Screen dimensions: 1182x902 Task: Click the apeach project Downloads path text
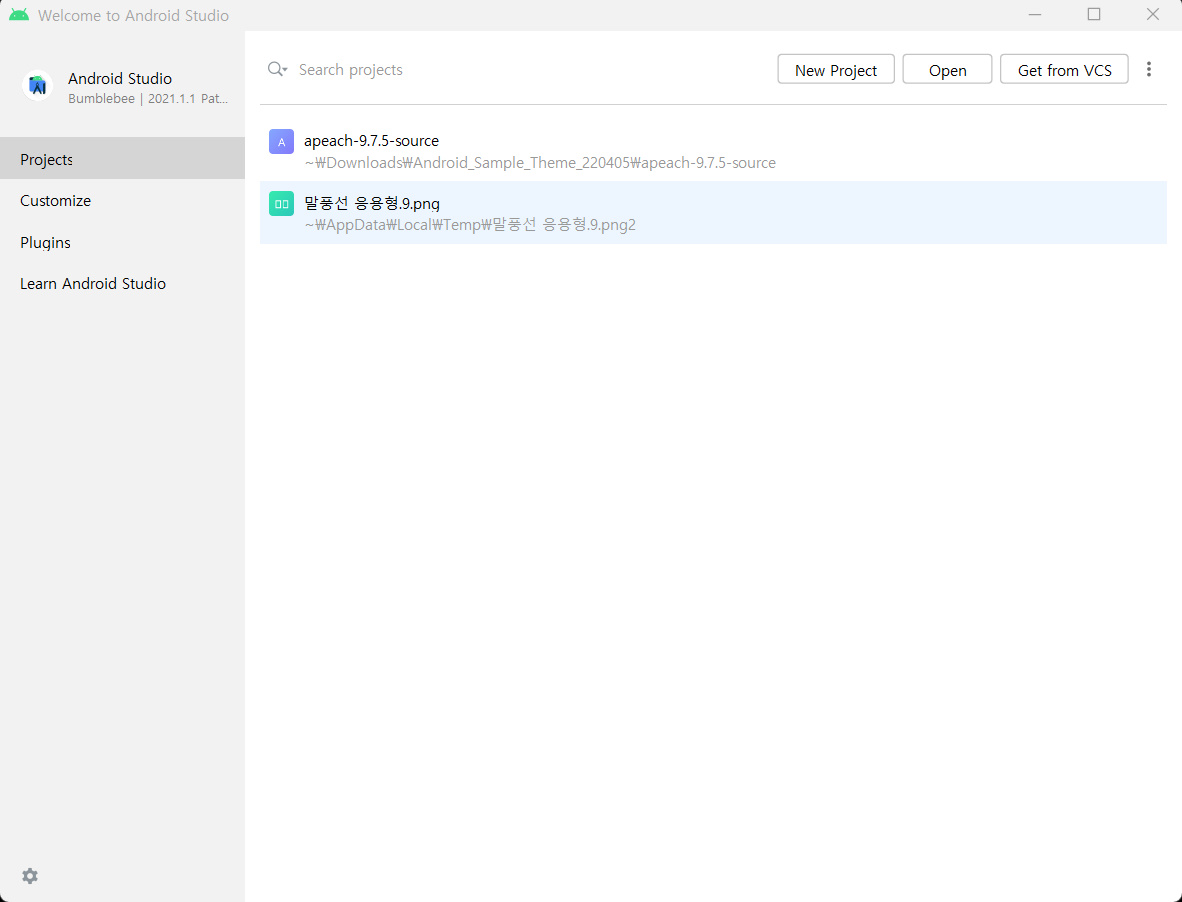540,163
